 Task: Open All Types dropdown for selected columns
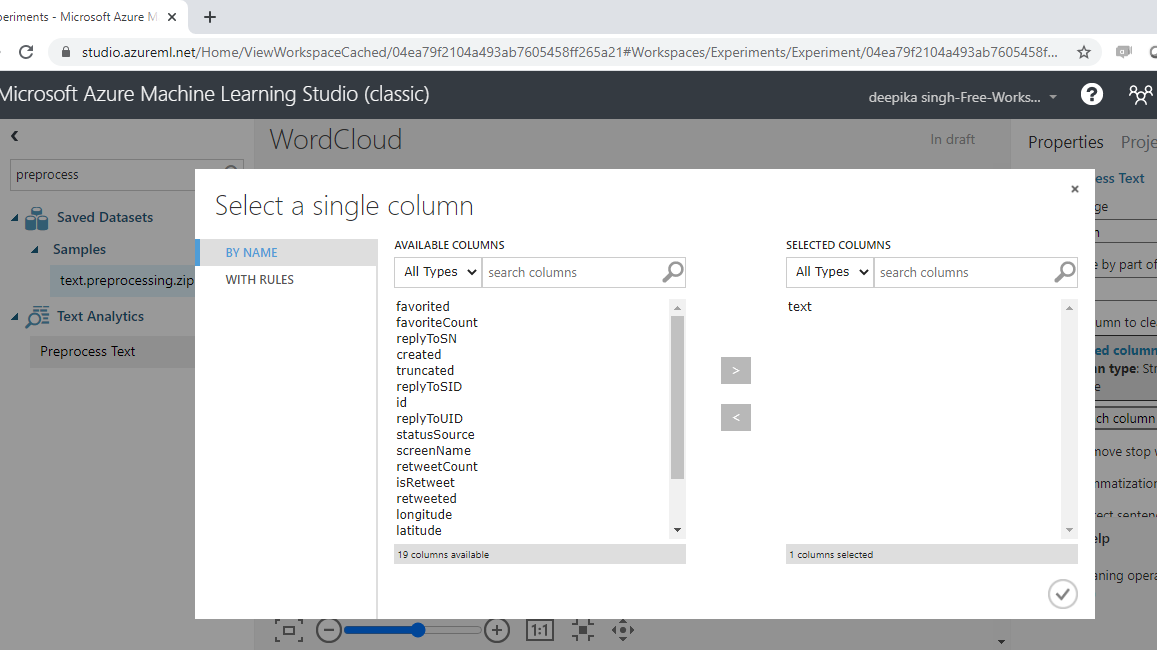[830, 272]
